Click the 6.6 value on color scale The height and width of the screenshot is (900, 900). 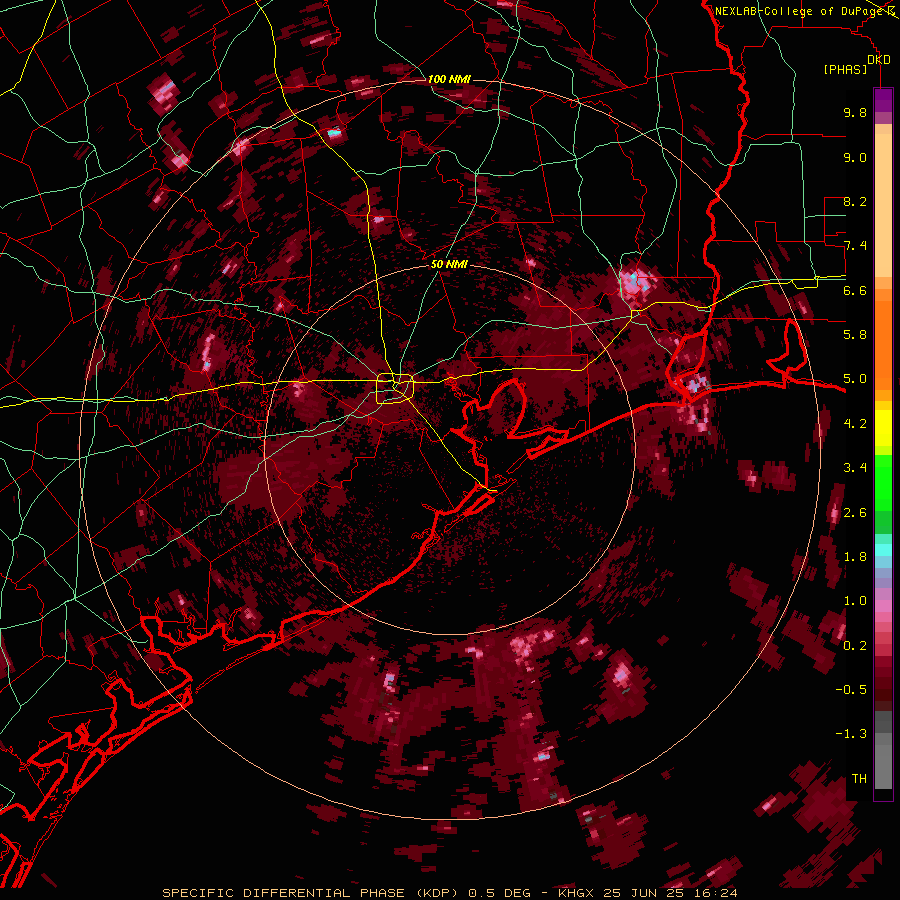[855, 290]
